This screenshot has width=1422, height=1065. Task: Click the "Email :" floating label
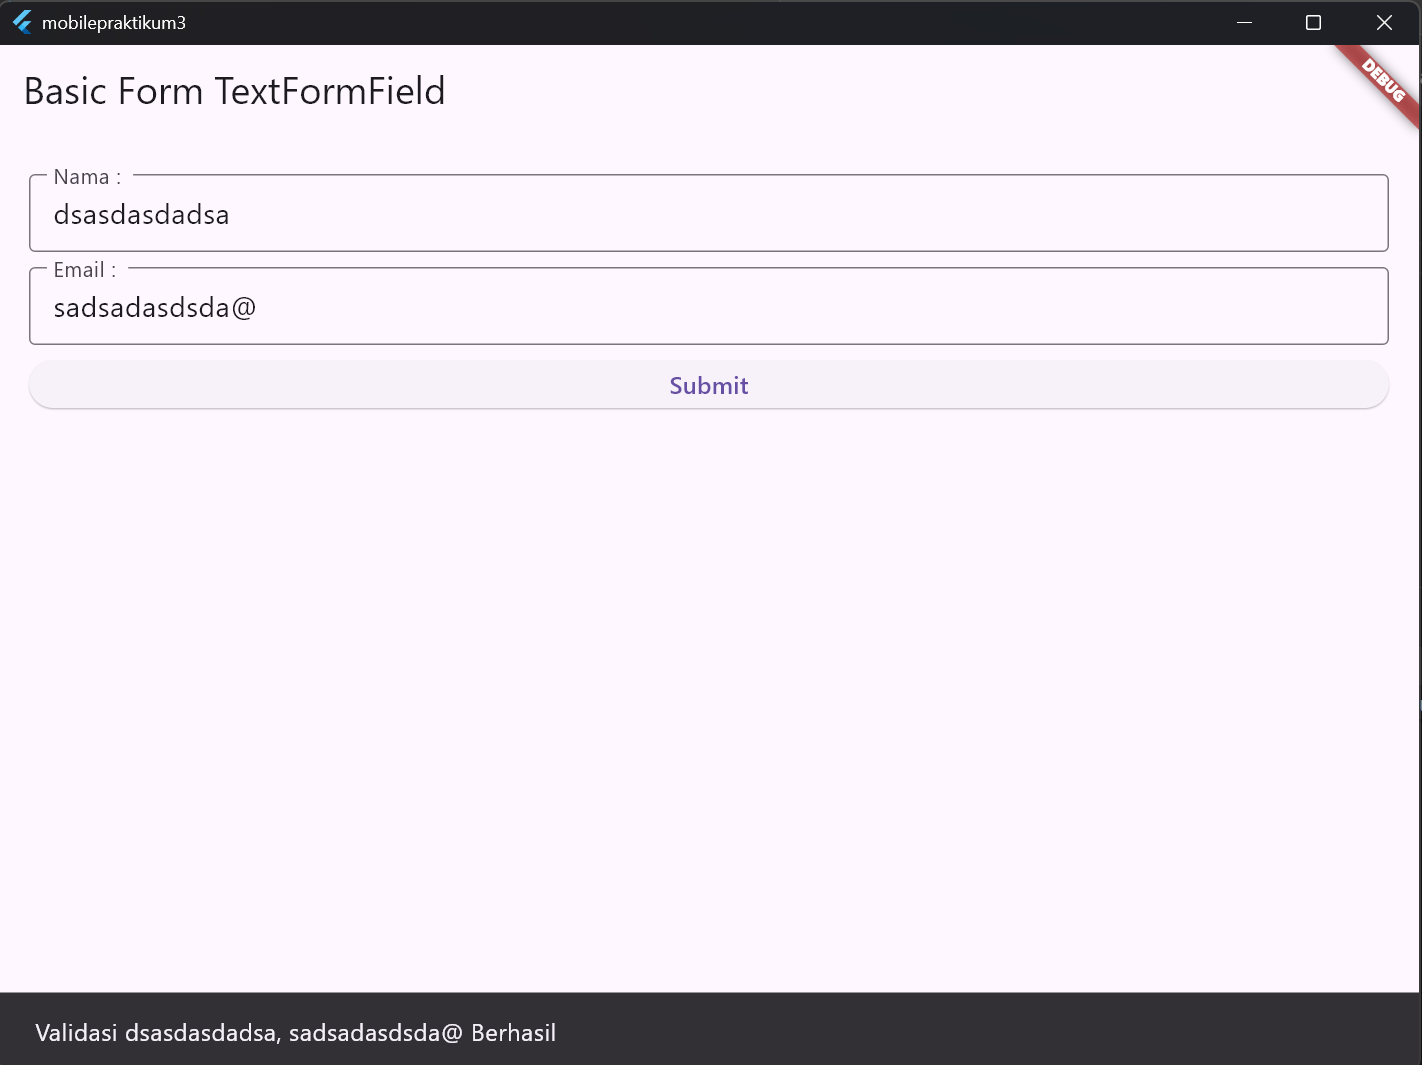(85, 270)
